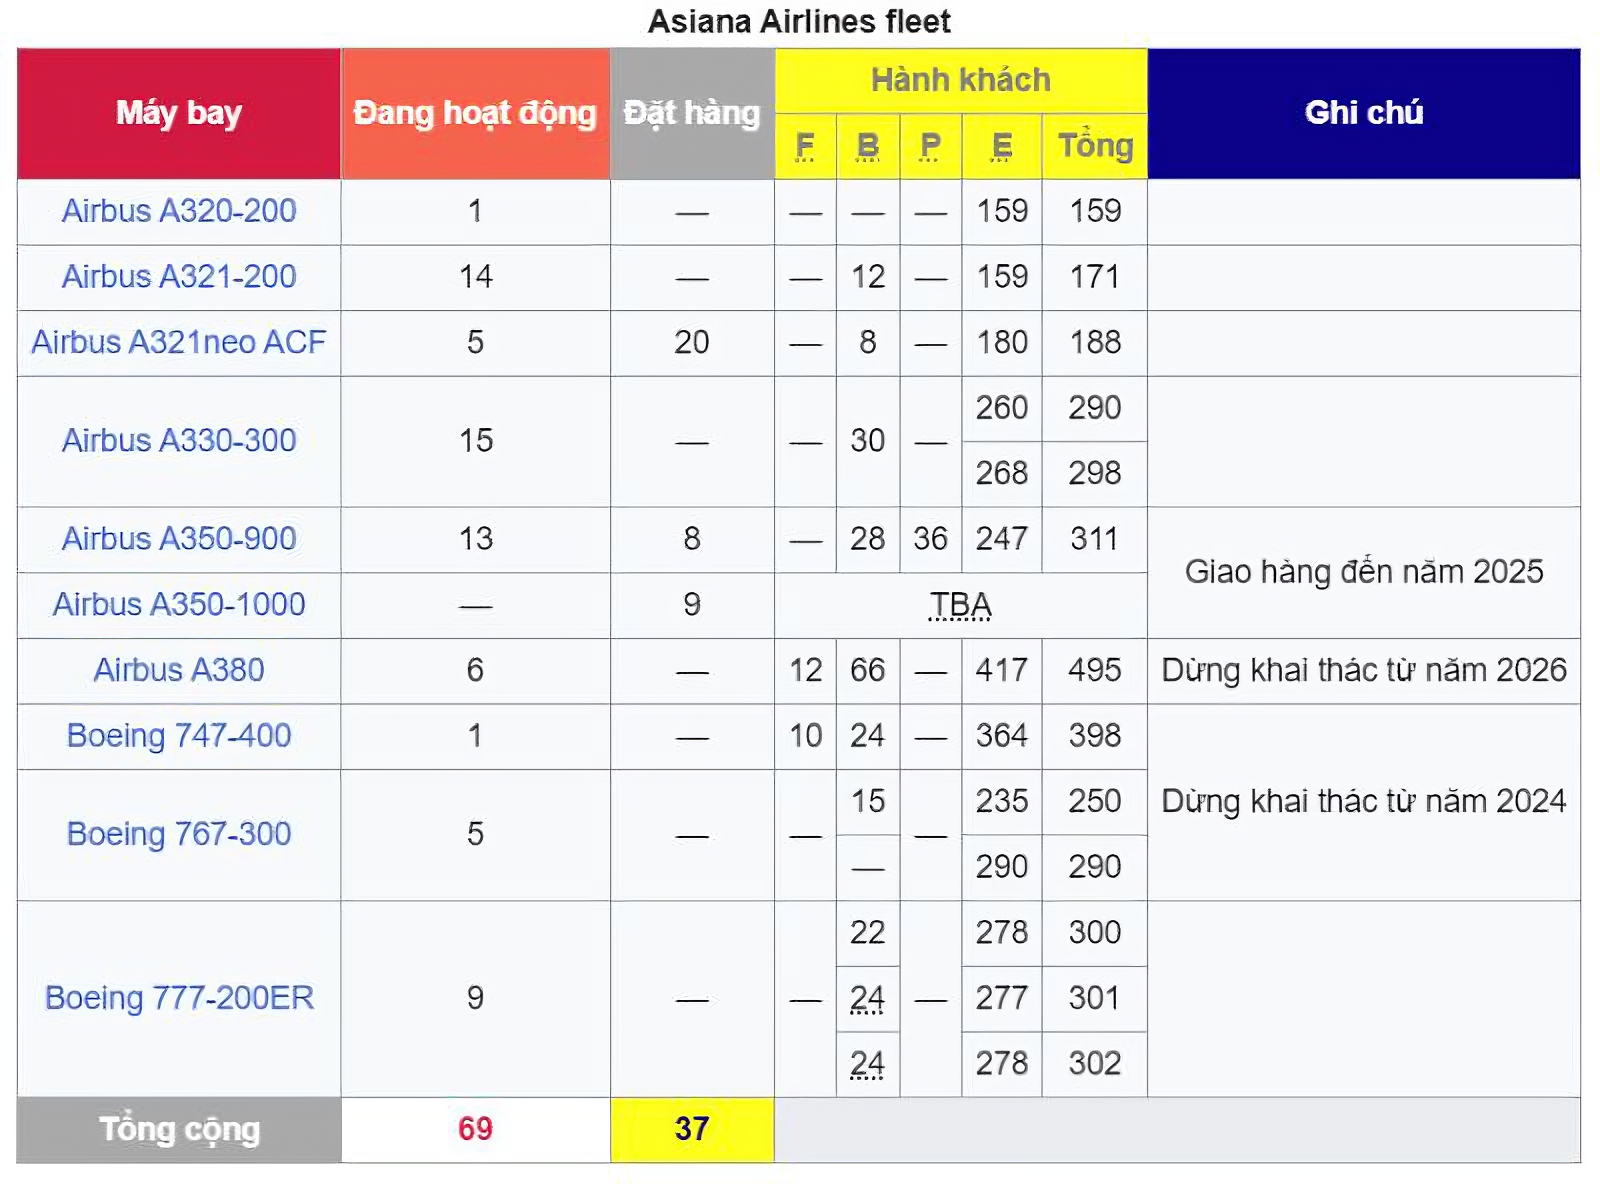Click the underlined TBA abbreviation
This screenshot has width=1600, height=1184.
(960, 605)
